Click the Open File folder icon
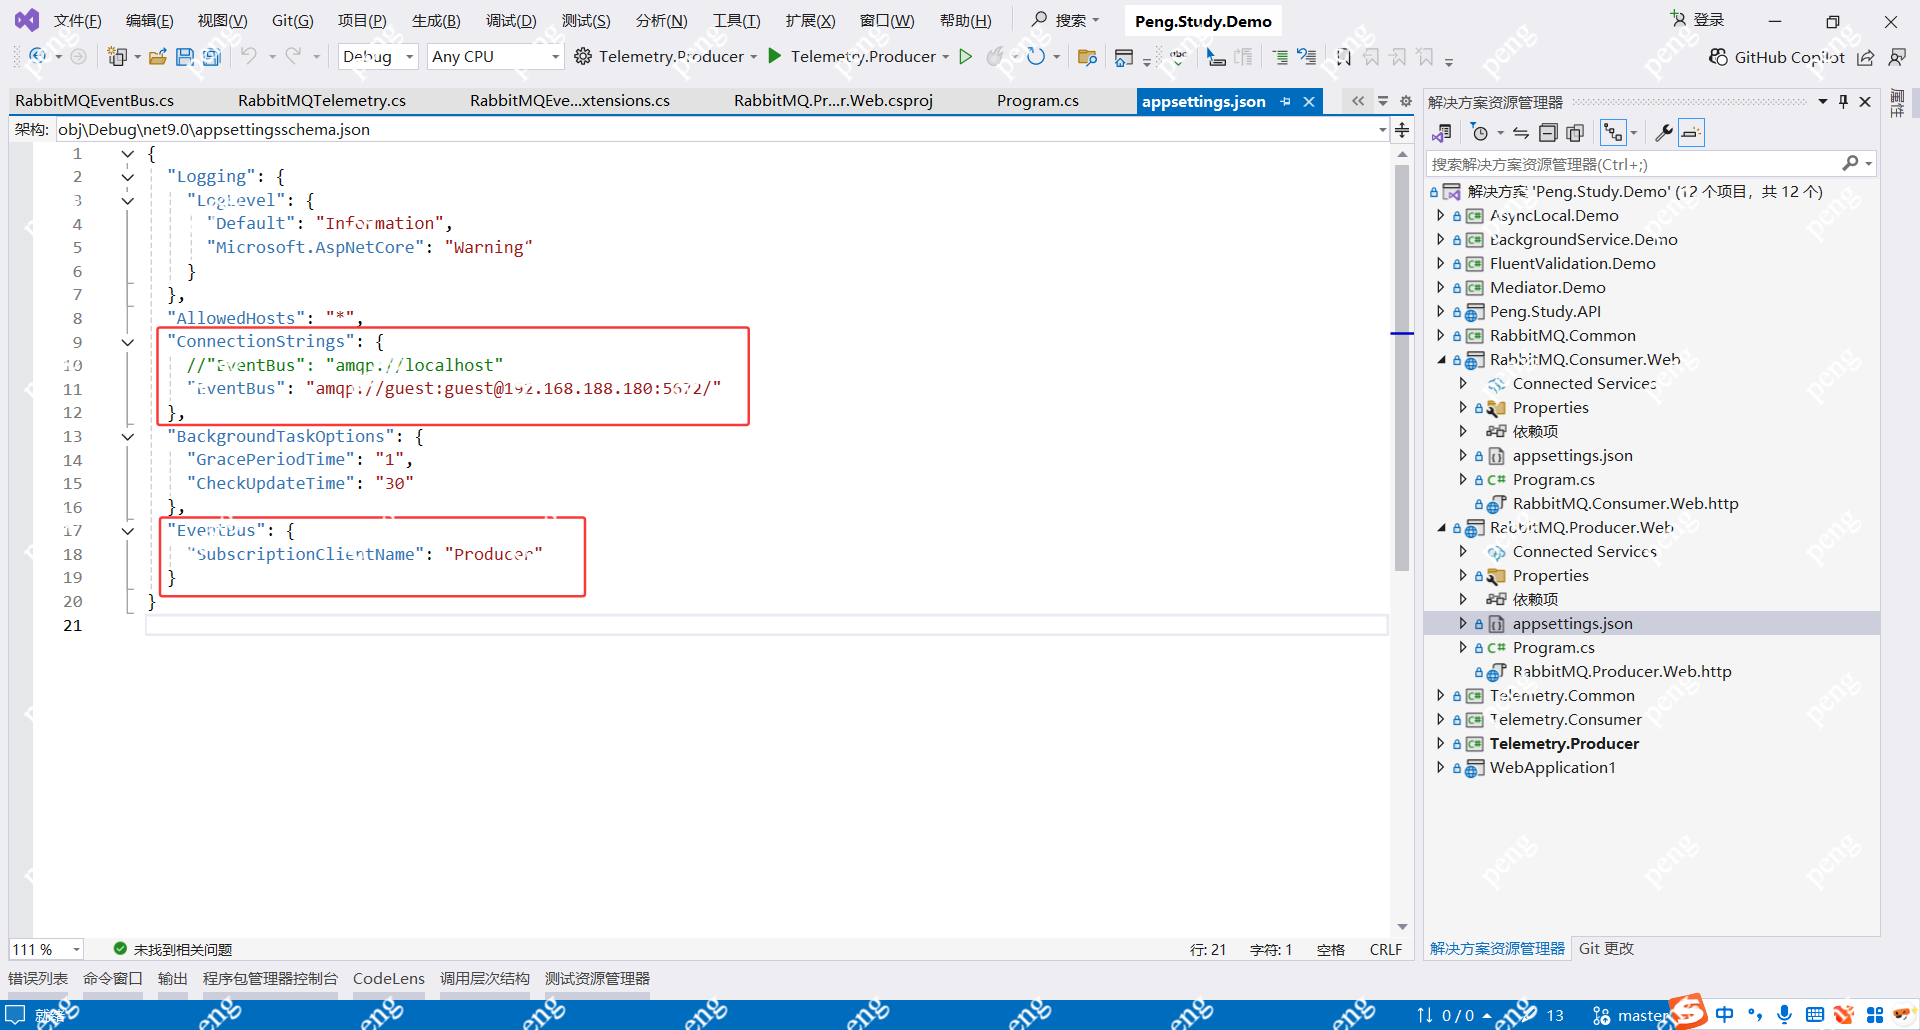Screen dimensions: 1920x1030 [x=158, y=57]
